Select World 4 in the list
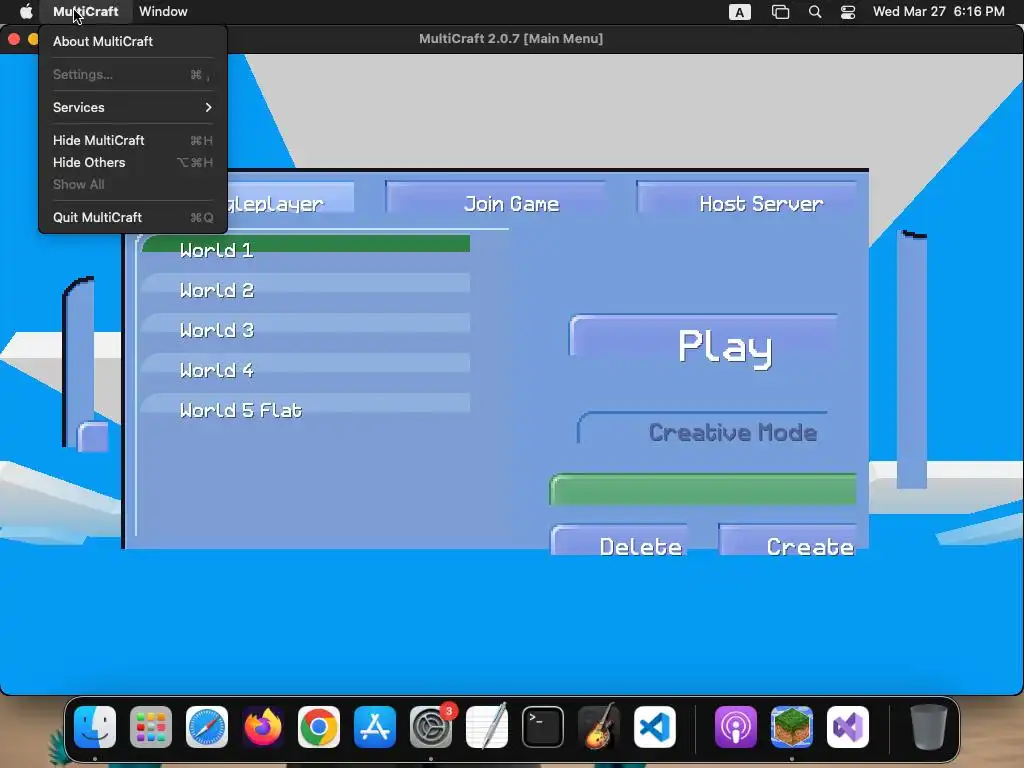Screen dimensions: 1024x768 point(306,366)
